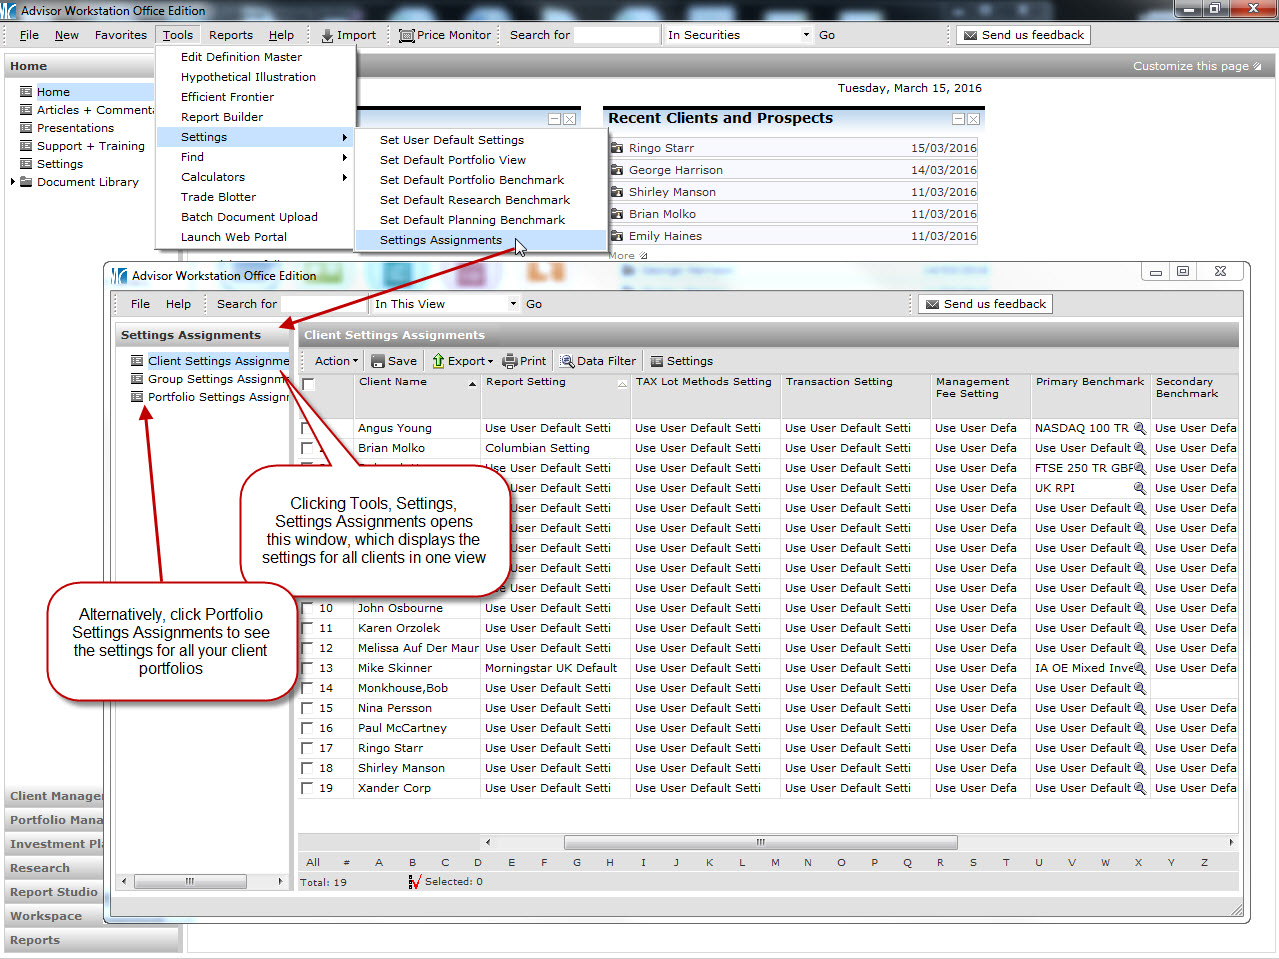Check the select-all checkbox in table header
Viewport: 1279px width, 959px height.
pos(309,384)
